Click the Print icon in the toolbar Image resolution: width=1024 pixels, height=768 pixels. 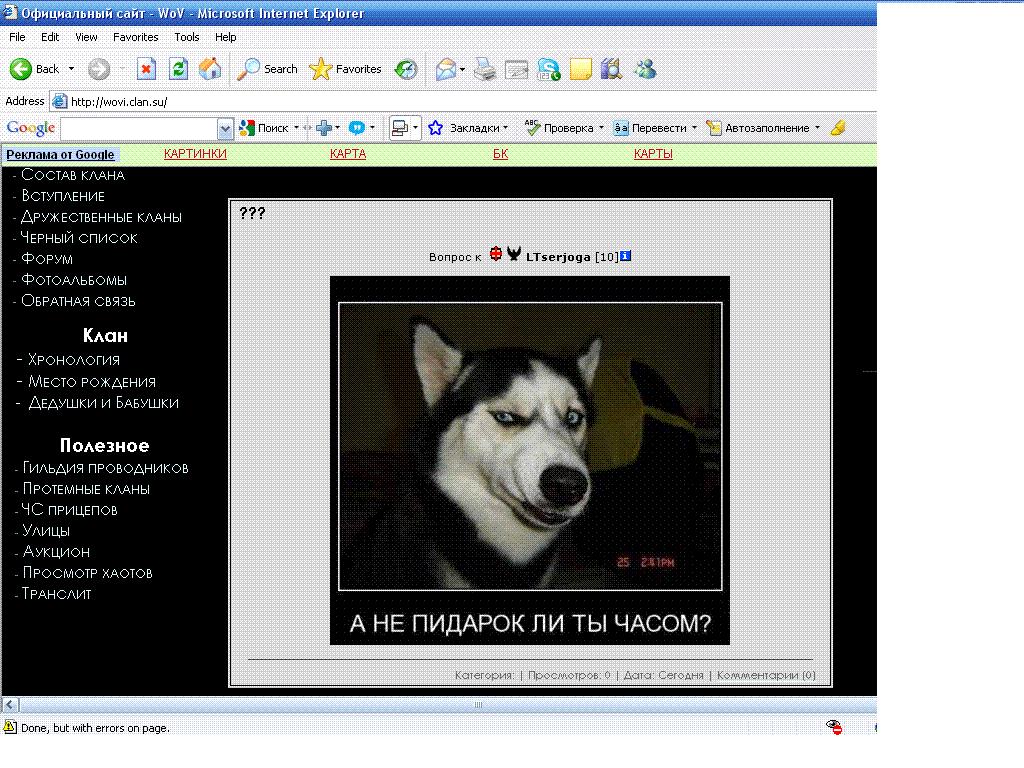[x=485, y=69]
